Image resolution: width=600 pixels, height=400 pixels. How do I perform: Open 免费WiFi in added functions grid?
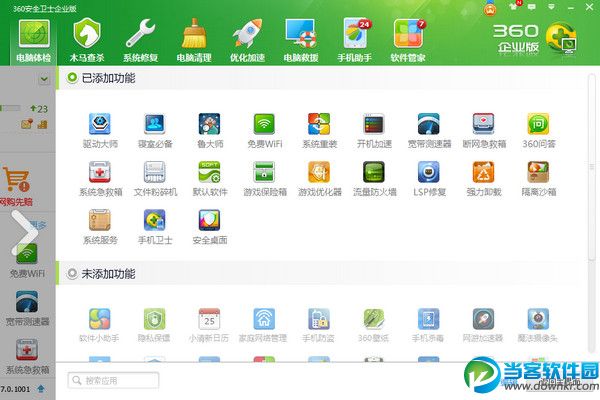tap(264, 131)
